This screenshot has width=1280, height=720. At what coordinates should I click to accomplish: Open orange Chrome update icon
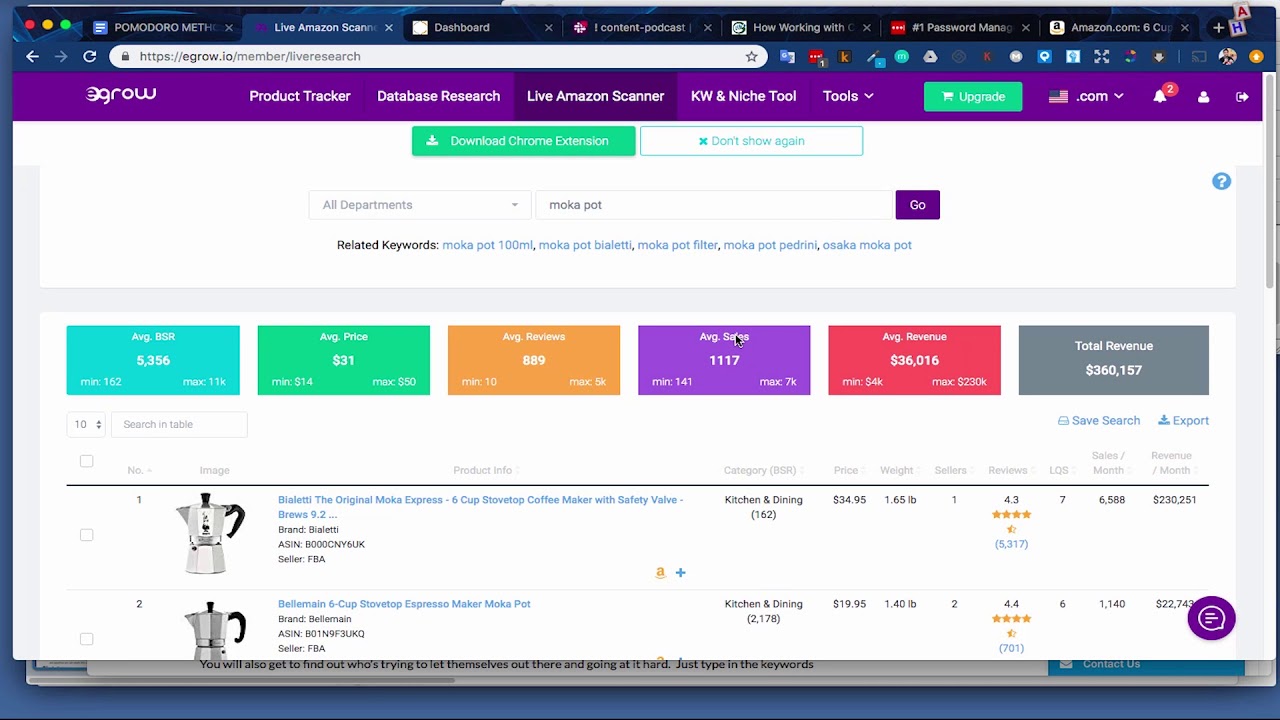point(1256,57)
